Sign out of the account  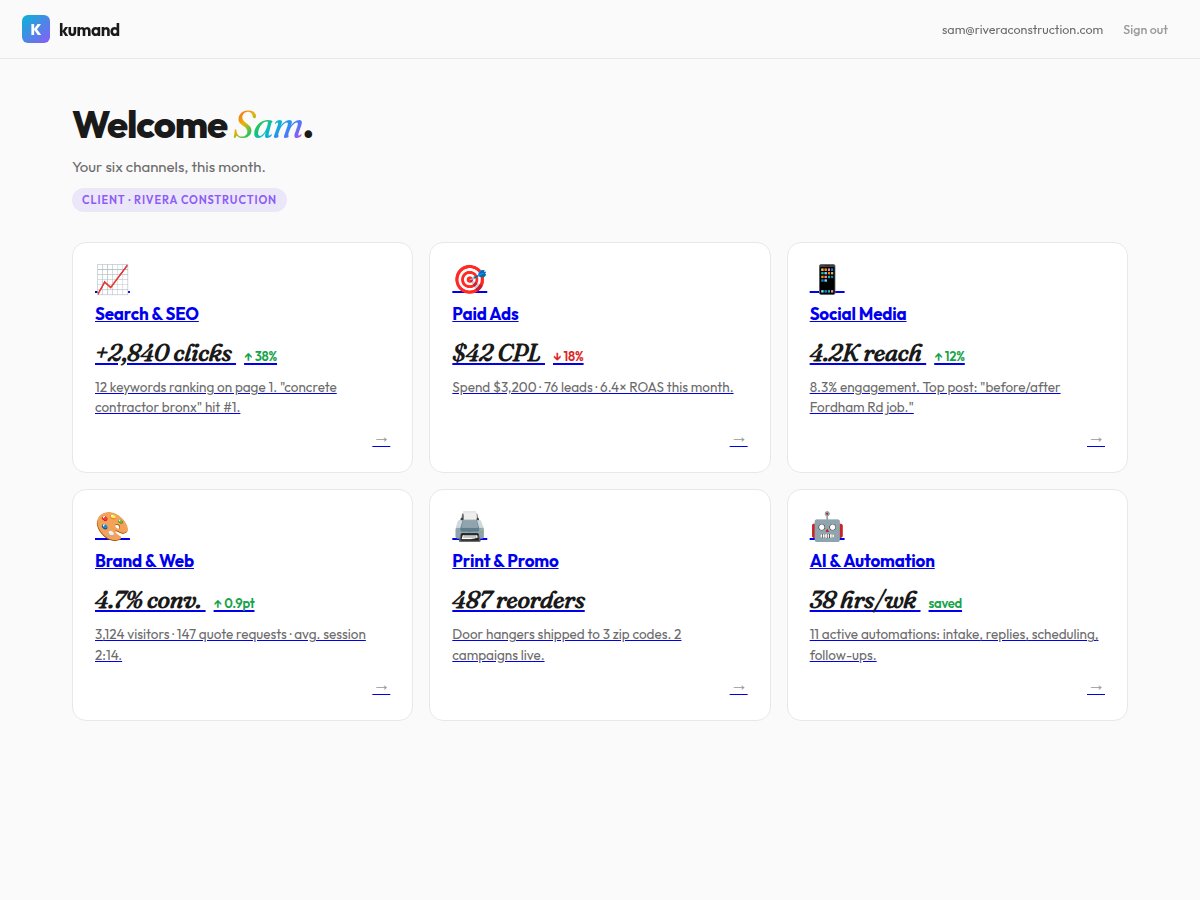1145,30
